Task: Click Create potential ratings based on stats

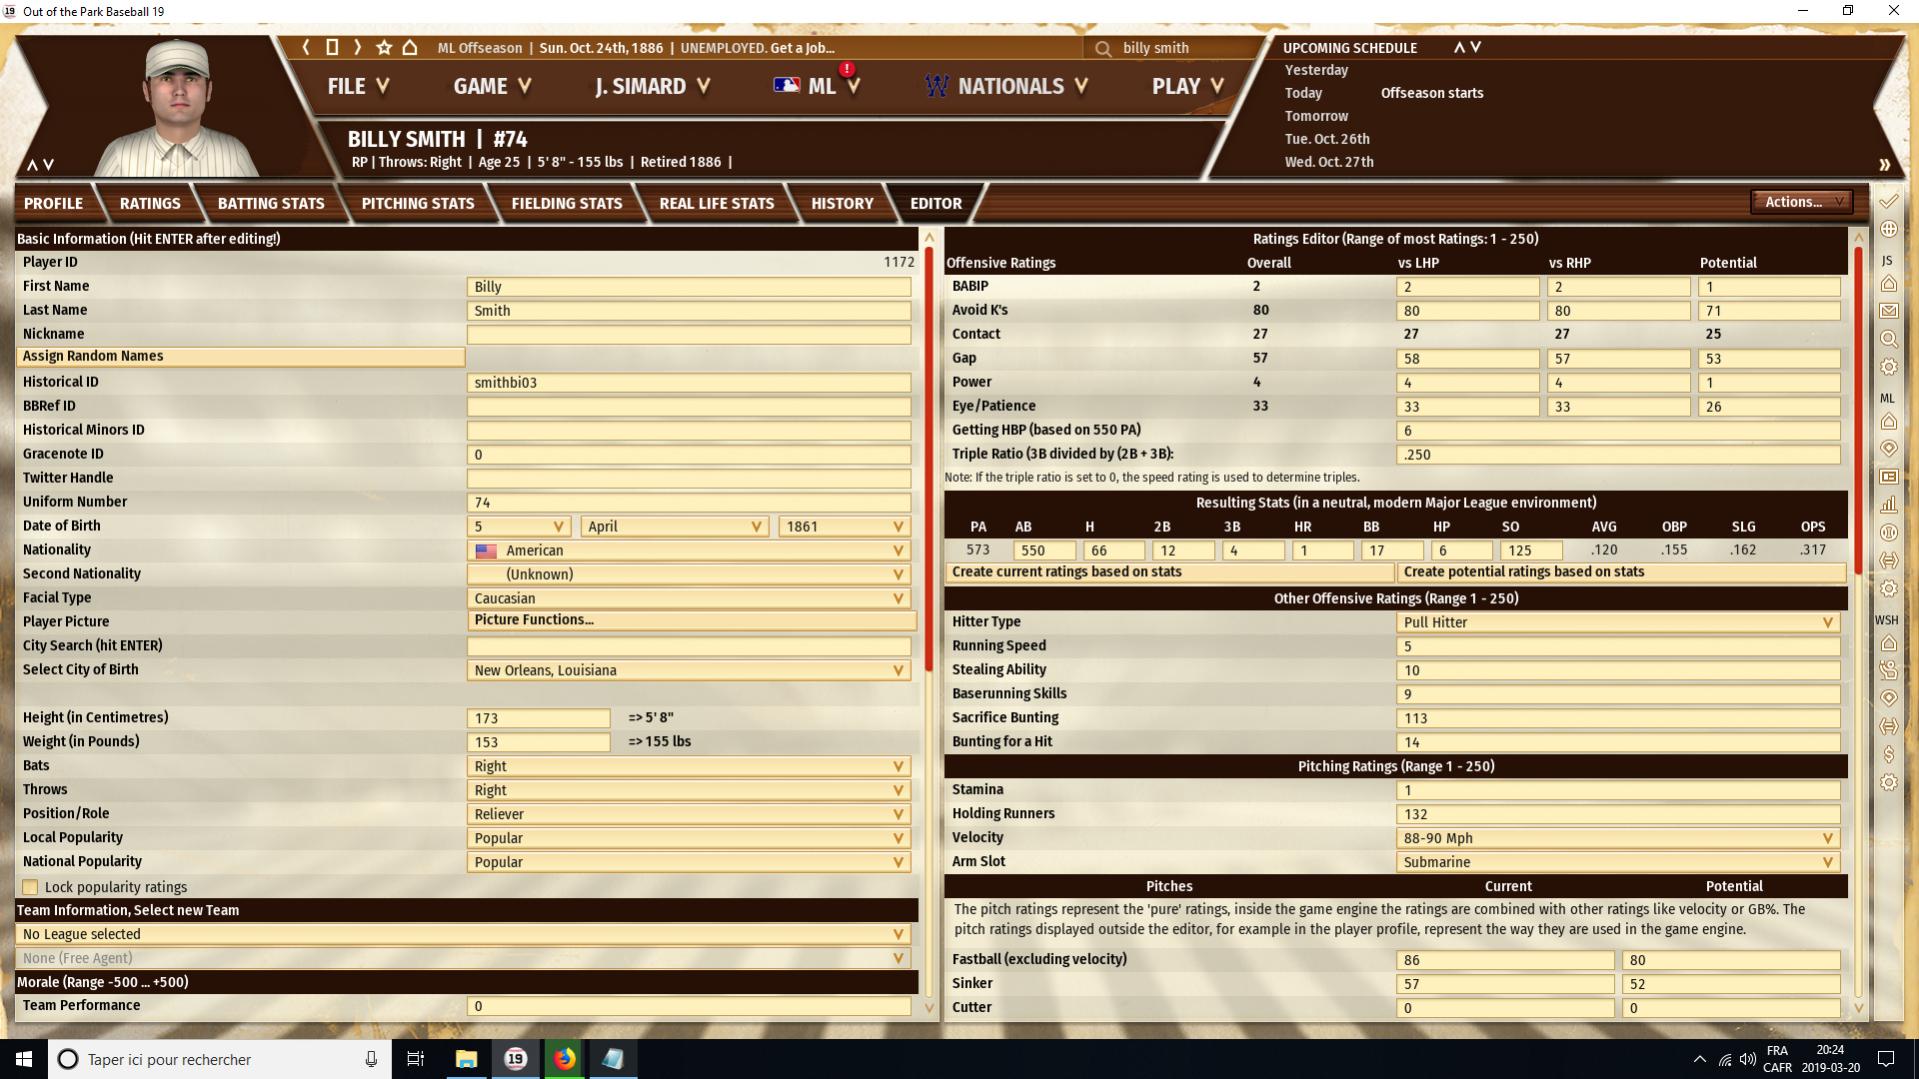Action: click(1621, 572)
